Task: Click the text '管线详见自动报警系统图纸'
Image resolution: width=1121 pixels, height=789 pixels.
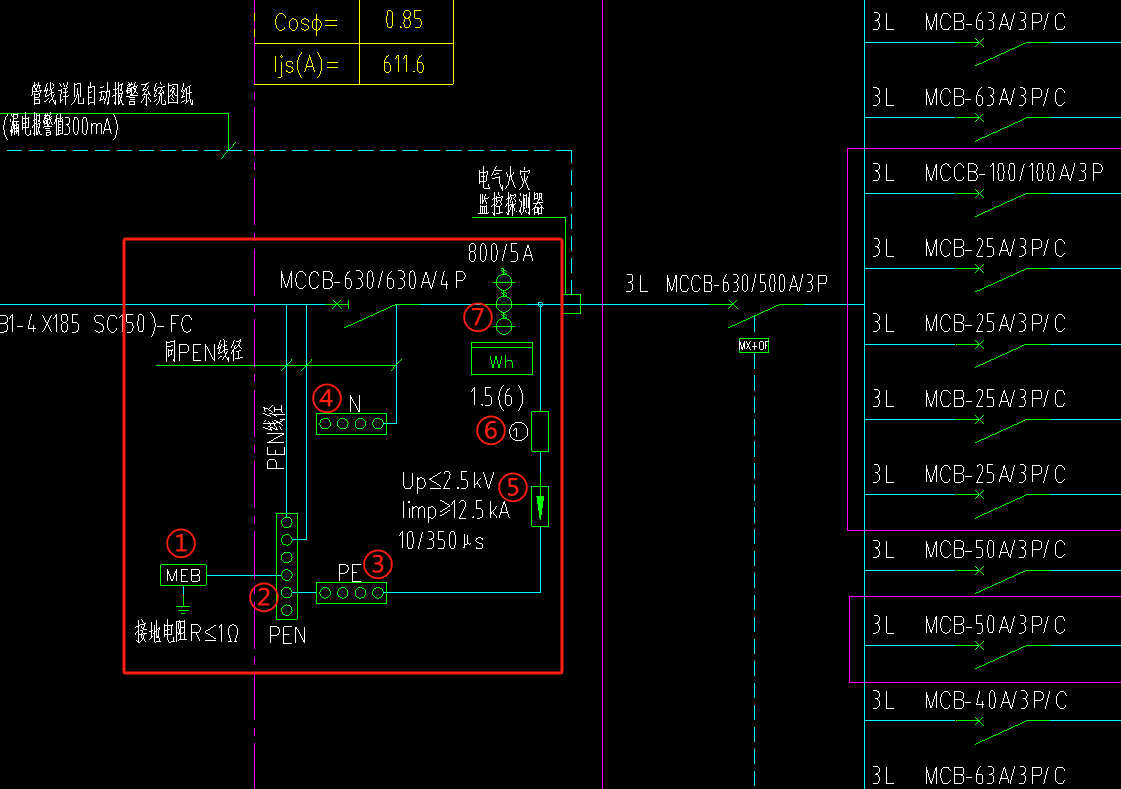Action: (112, 94)
